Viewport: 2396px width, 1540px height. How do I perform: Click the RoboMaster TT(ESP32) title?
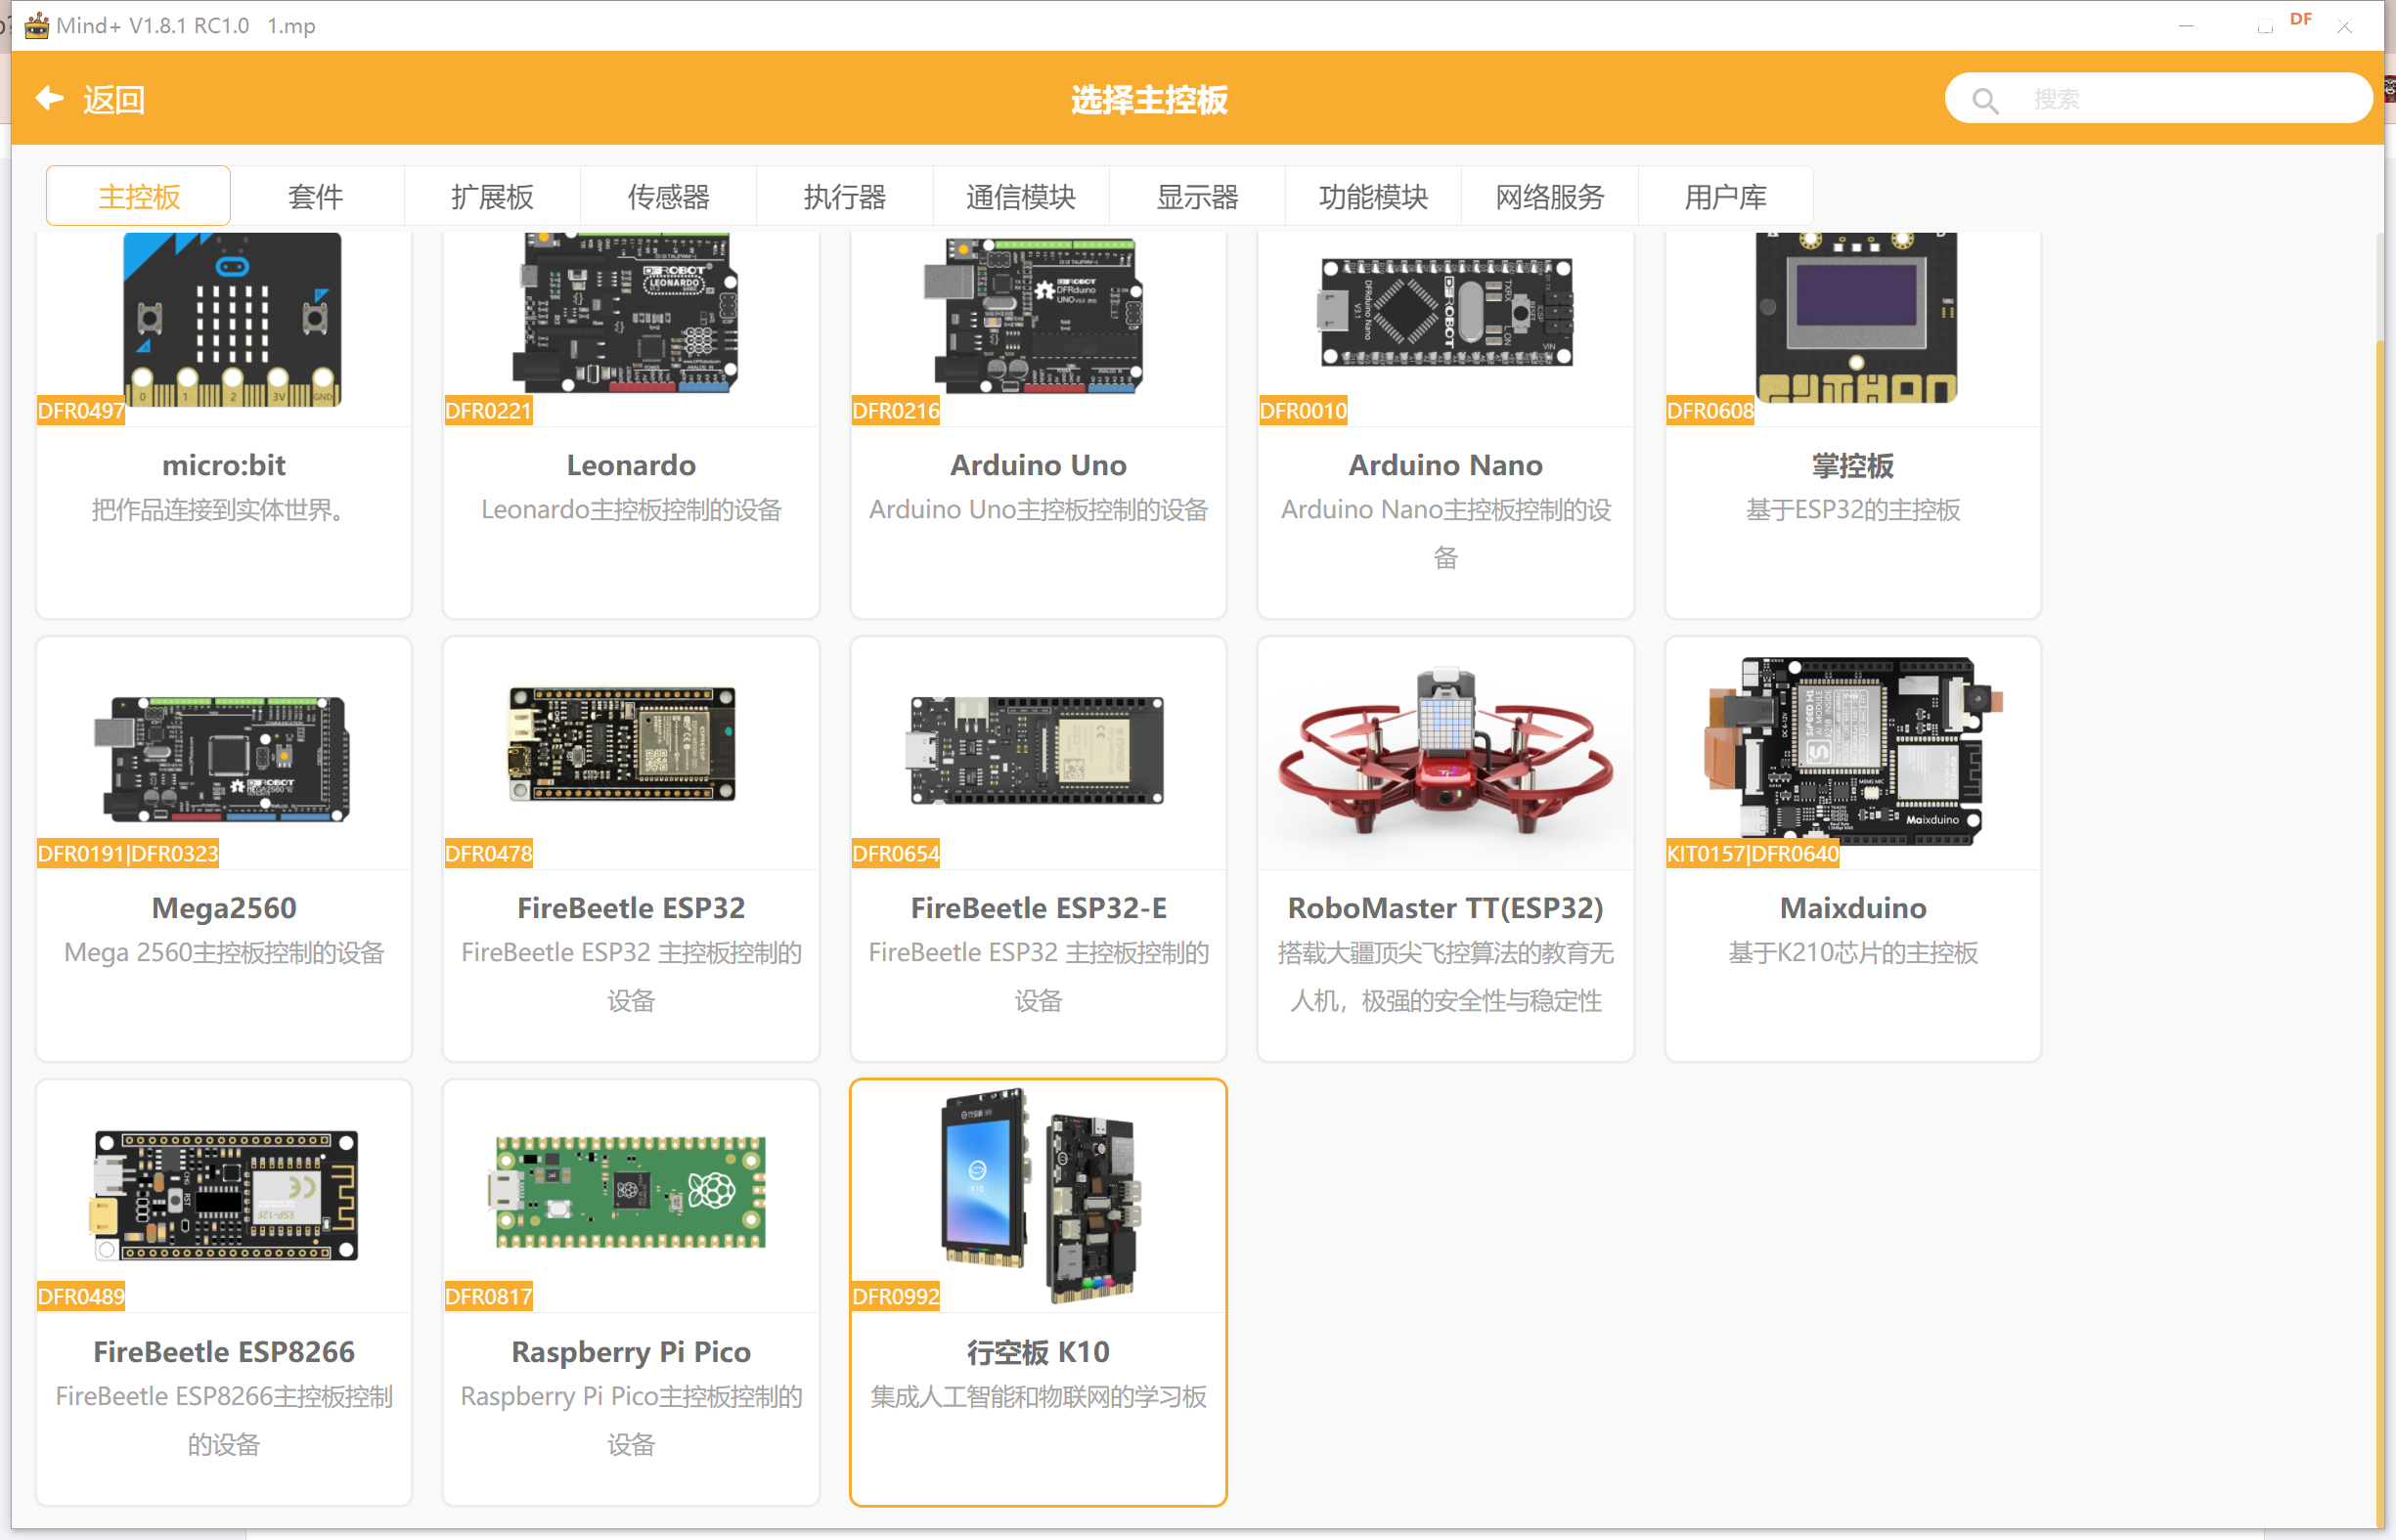pos(1446,909)
